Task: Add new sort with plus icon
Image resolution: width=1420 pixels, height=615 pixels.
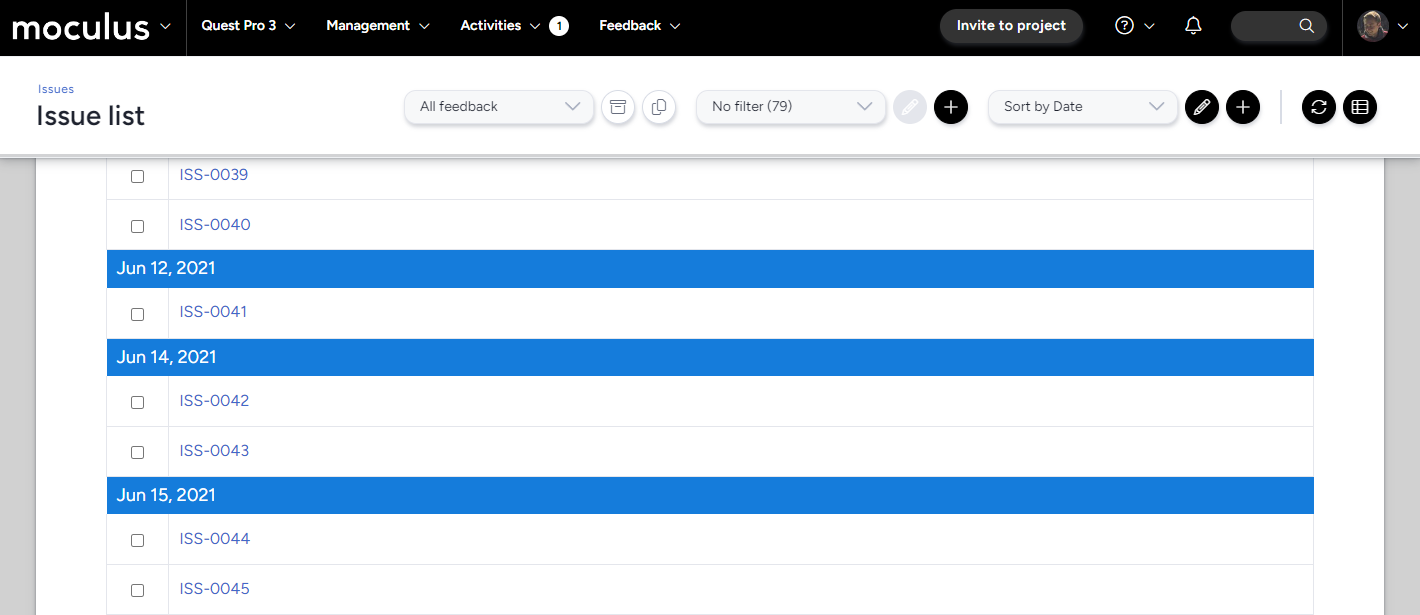Action: click(x=1242, y=107)
